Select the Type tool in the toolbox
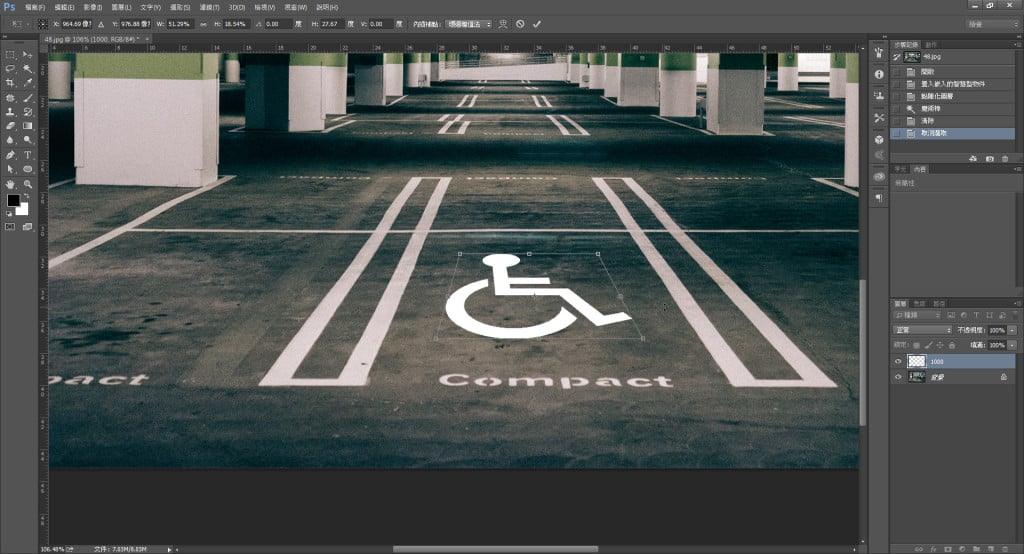1024x554 pixels. click(x=28, y=155)
